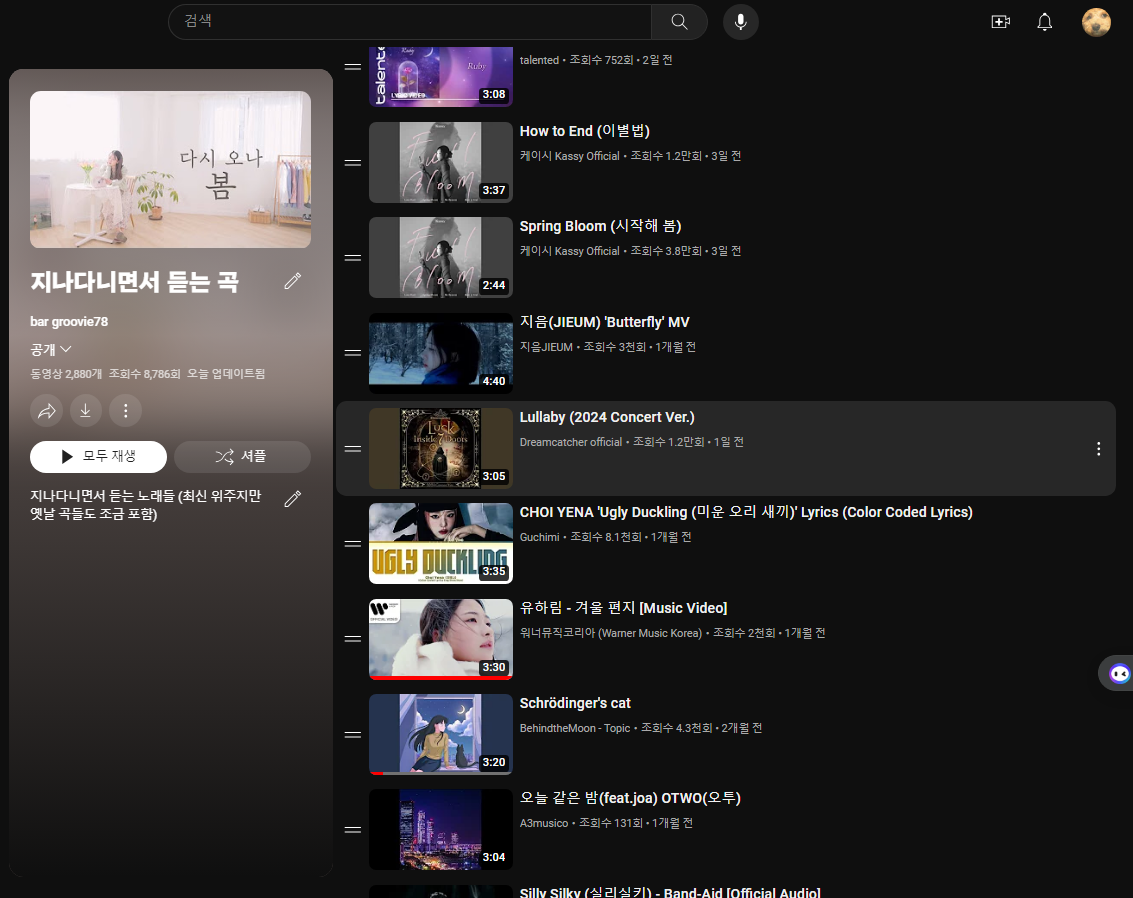1133x898 pixels.
Task: Open the CHOI YENA Ugly Duckling title
Action: coord(746,512)
